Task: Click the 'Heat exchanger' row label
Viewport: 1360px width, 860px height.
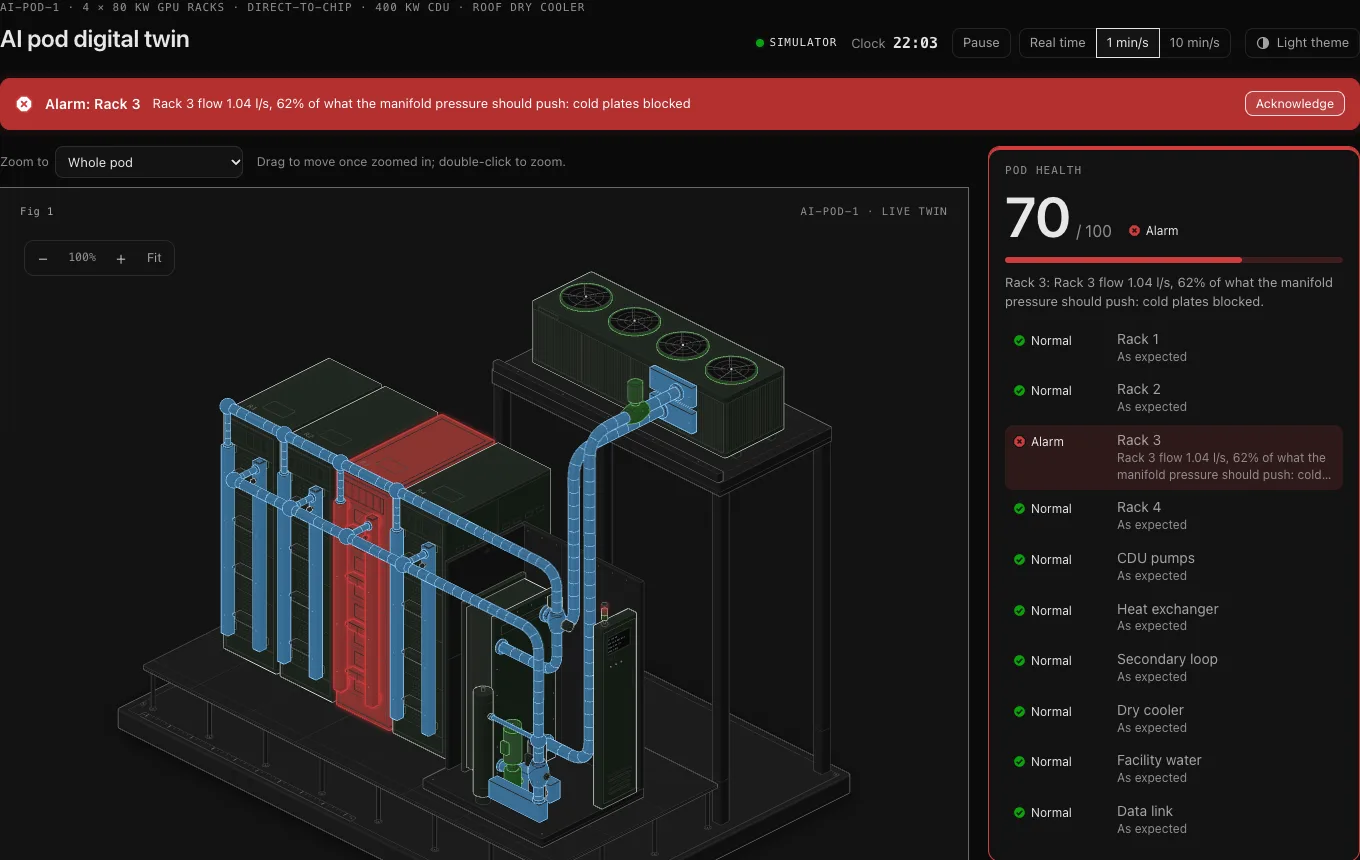Action: (1168, 609)
